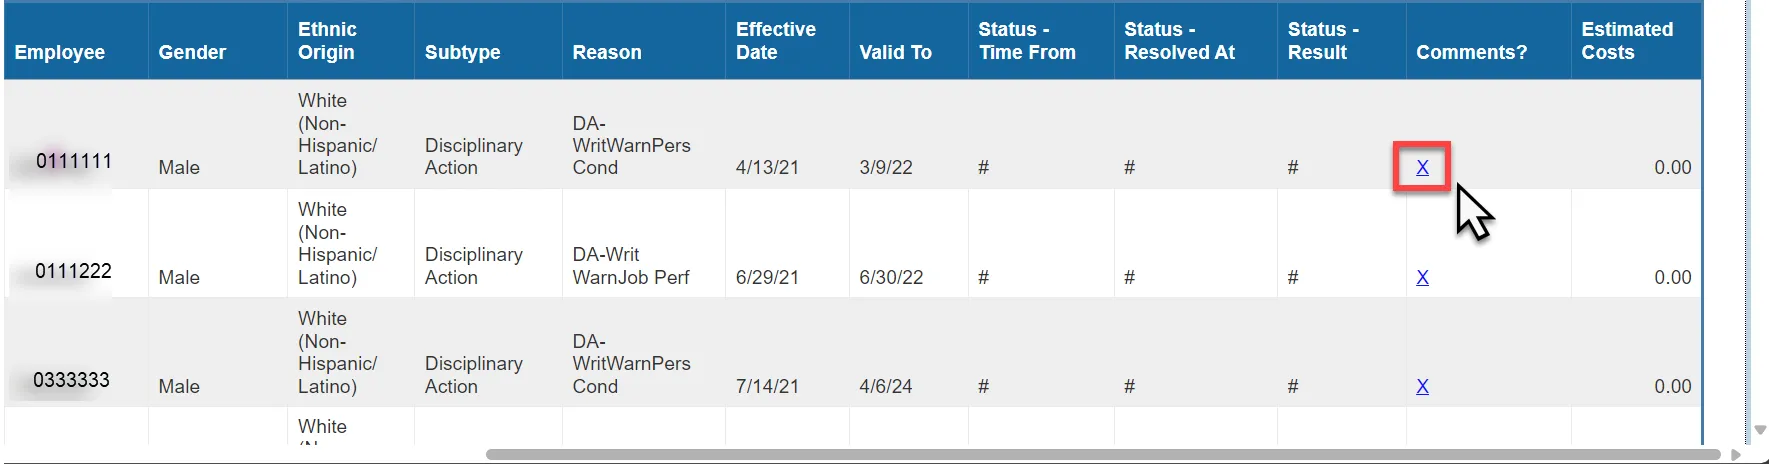Sort by the Employee column header
Screen dimensions: 1769x464
pos(60,52)
